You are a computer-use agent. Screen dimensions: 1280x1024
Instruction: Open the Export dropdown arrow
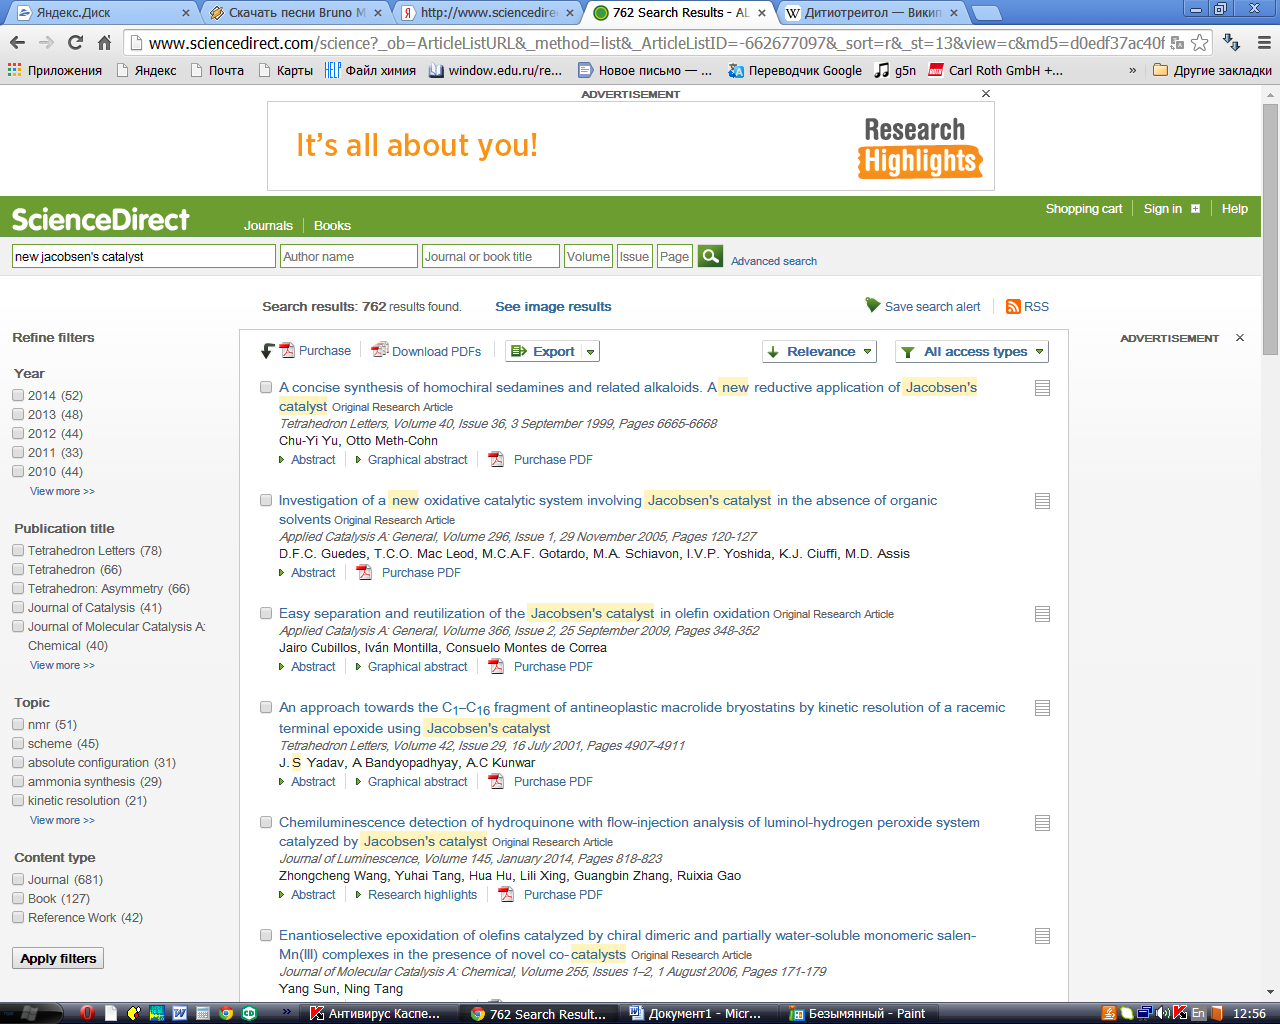[x=590, y=351]
